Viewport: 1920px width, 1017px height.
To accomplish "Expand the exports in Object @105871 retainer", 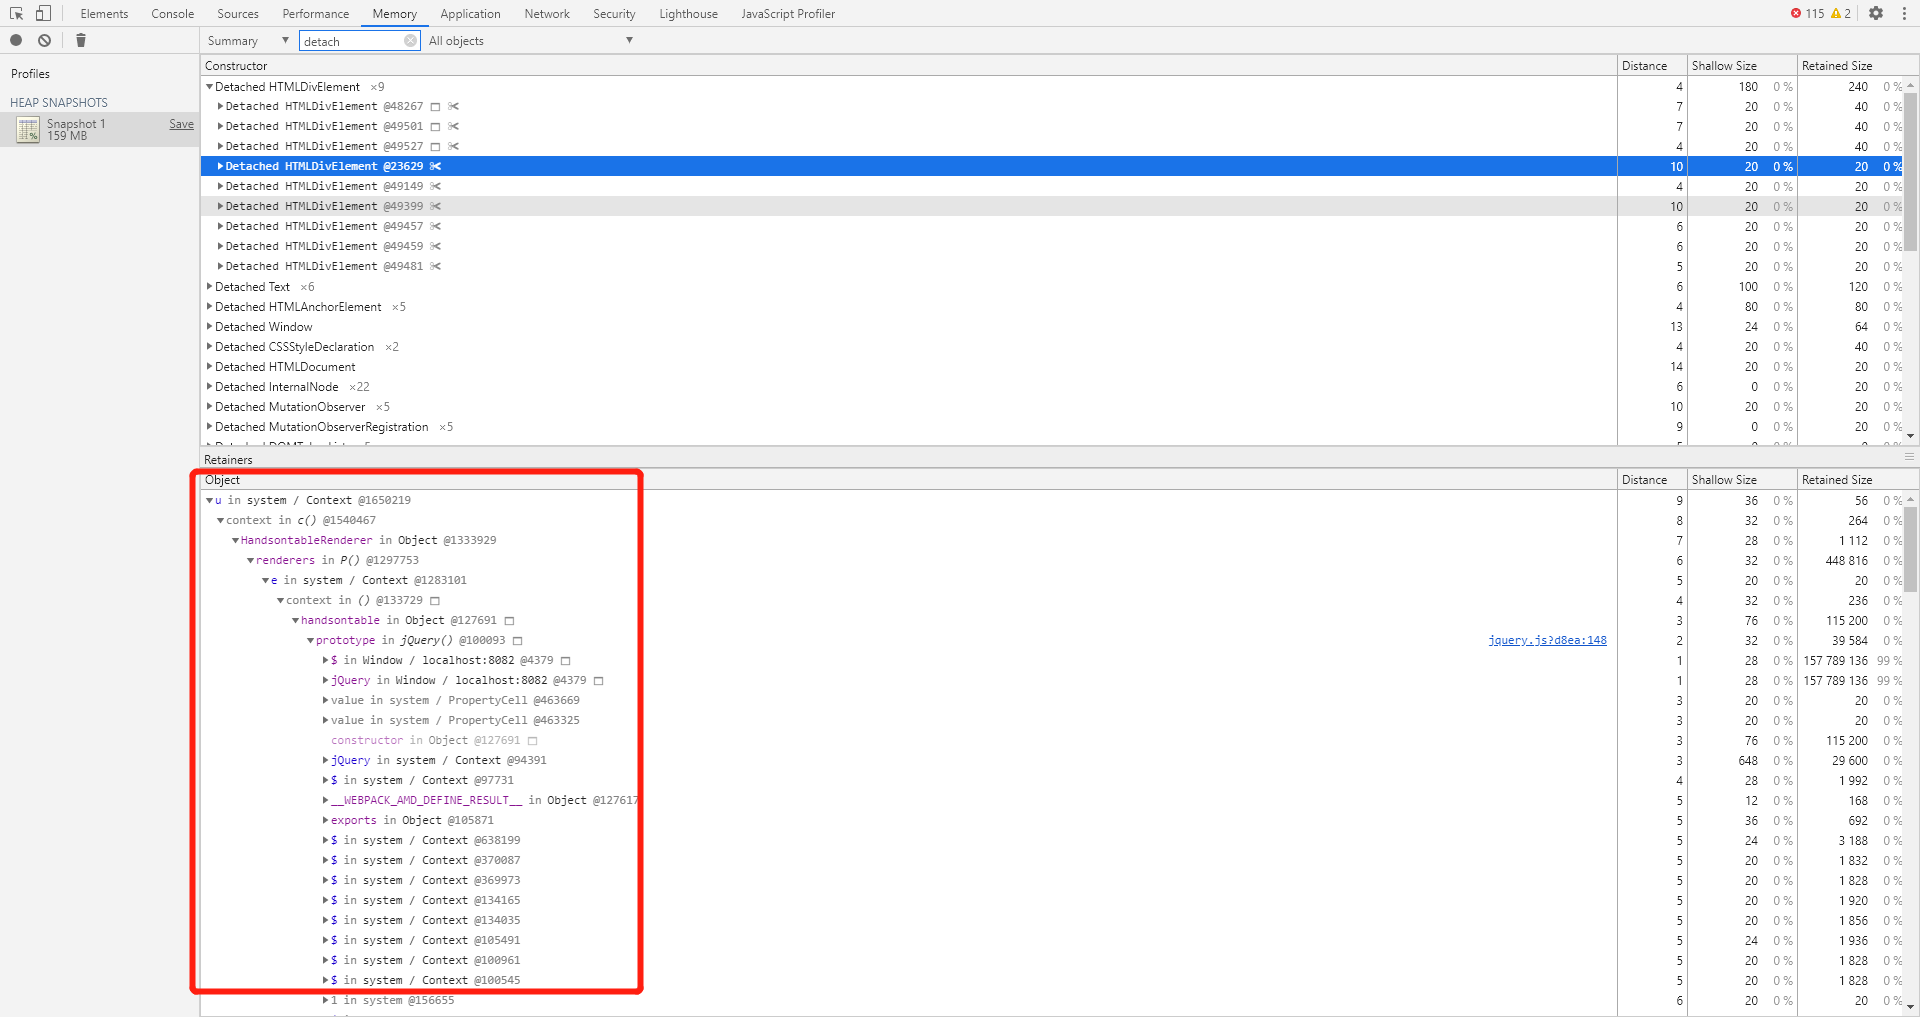I will coord(326,820).
